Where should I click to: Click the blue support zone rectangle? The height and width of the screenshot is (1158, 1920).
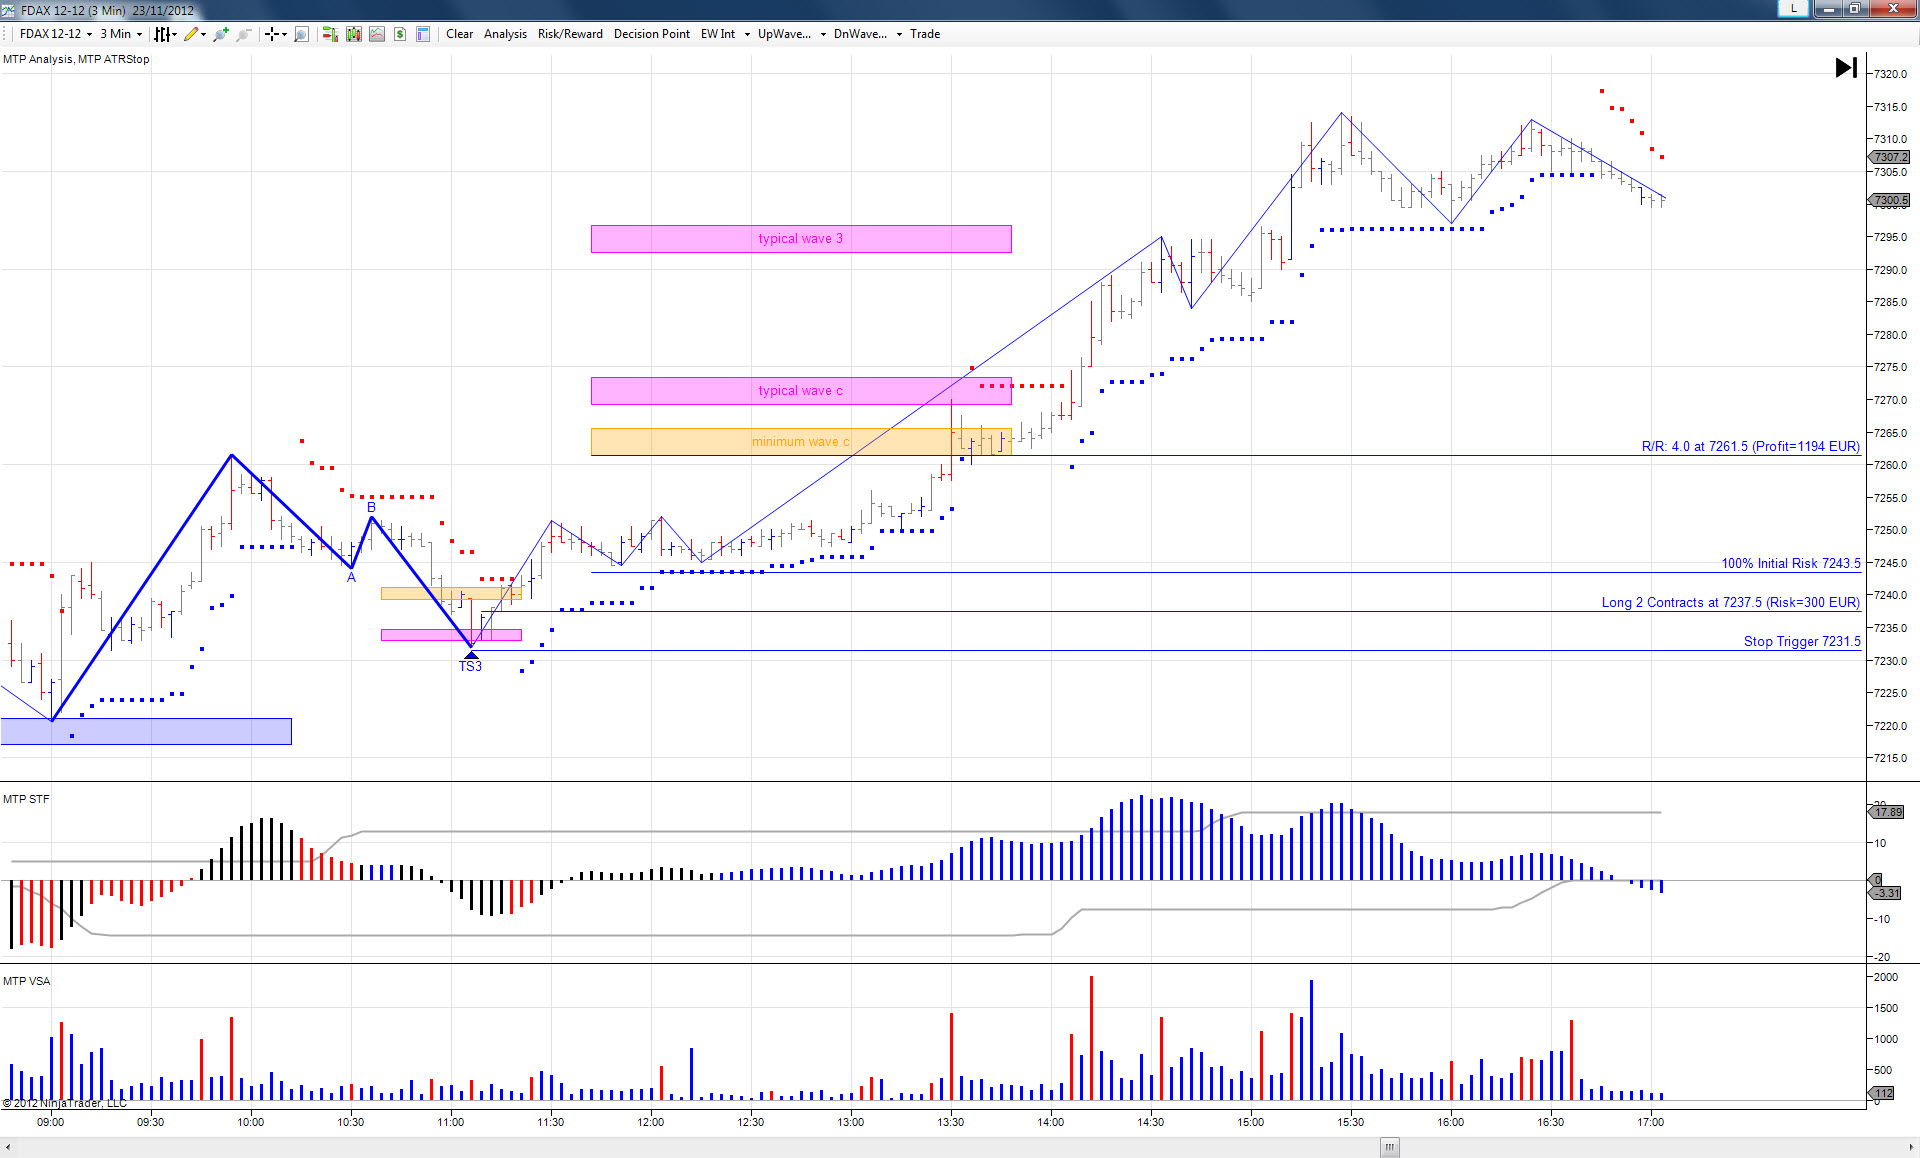pos(146,731)
